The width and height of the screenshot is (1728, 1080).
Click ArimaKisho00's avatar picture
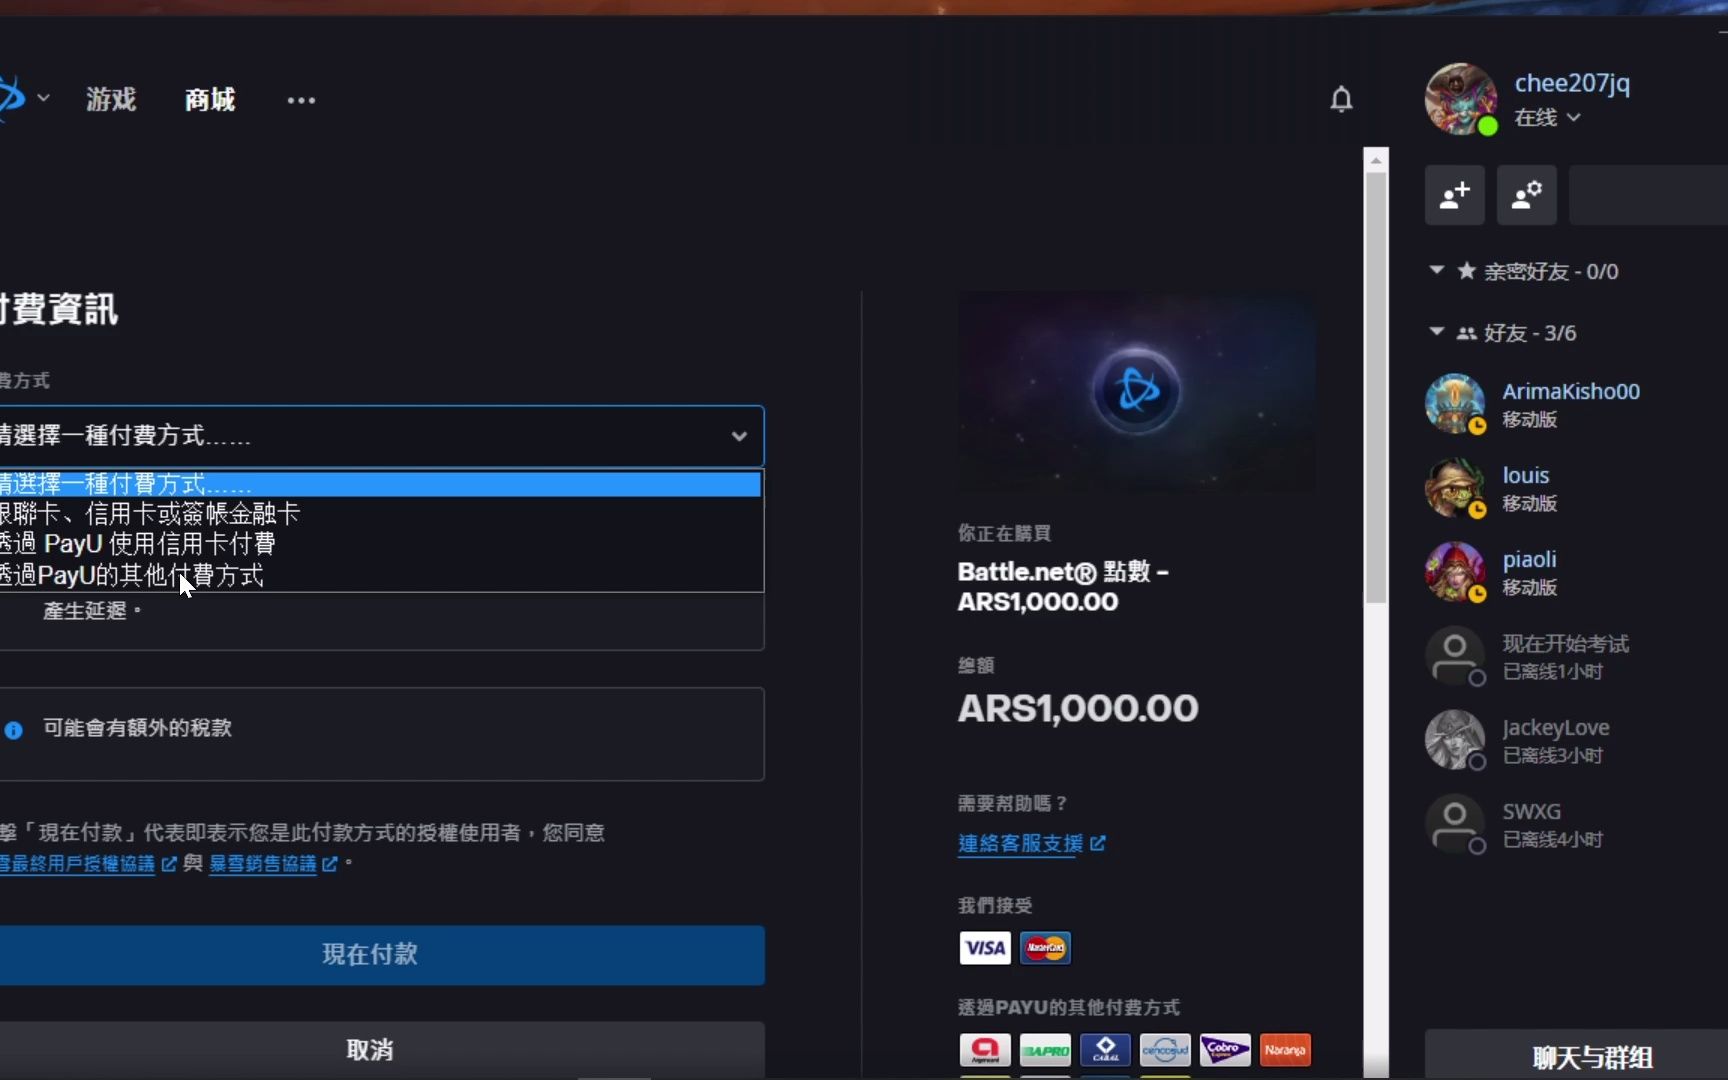1455,404
